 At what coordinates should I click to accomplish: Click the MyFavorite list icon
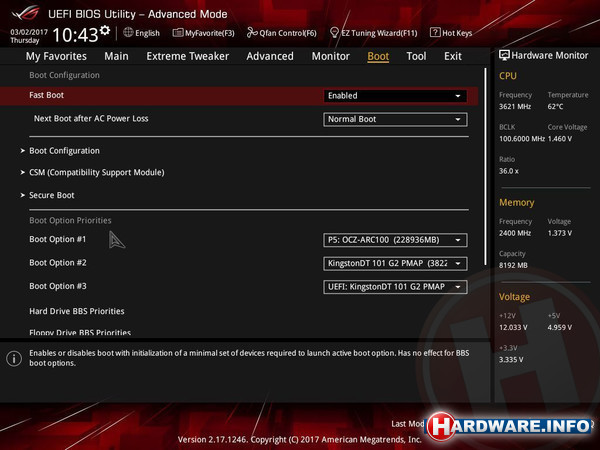[x=178, y=33]
